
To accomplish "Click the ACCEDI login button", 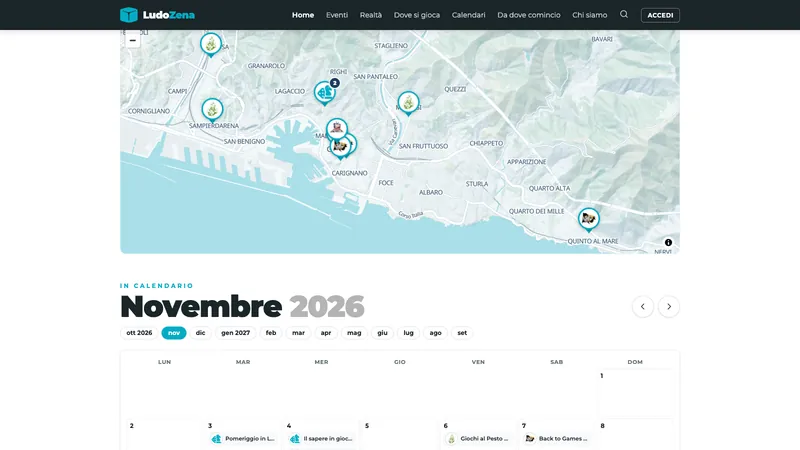I will [x=660, y=15].
